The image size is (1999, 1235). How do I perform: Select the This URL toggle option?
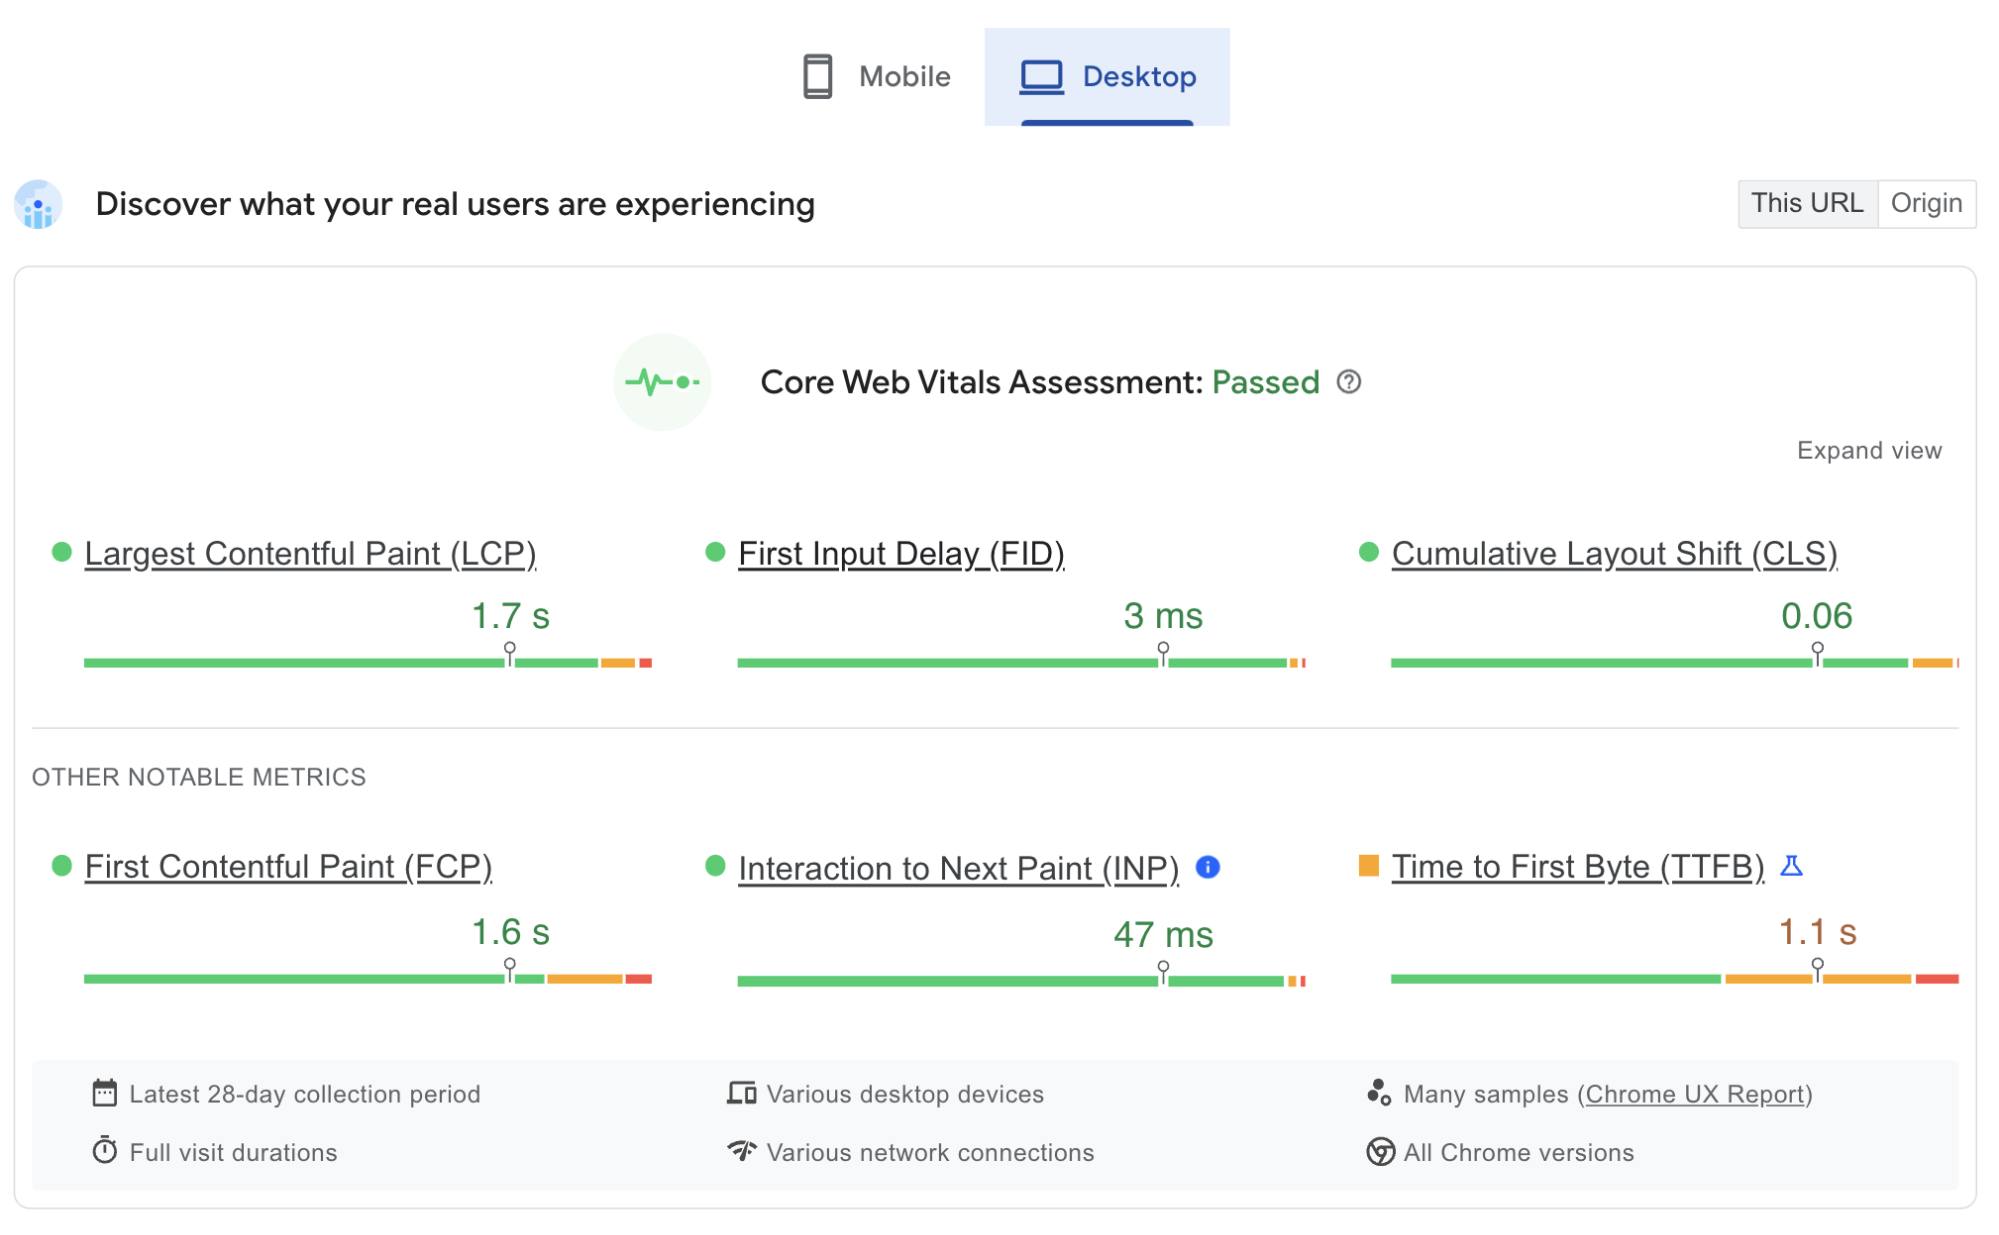[1808, 203]
